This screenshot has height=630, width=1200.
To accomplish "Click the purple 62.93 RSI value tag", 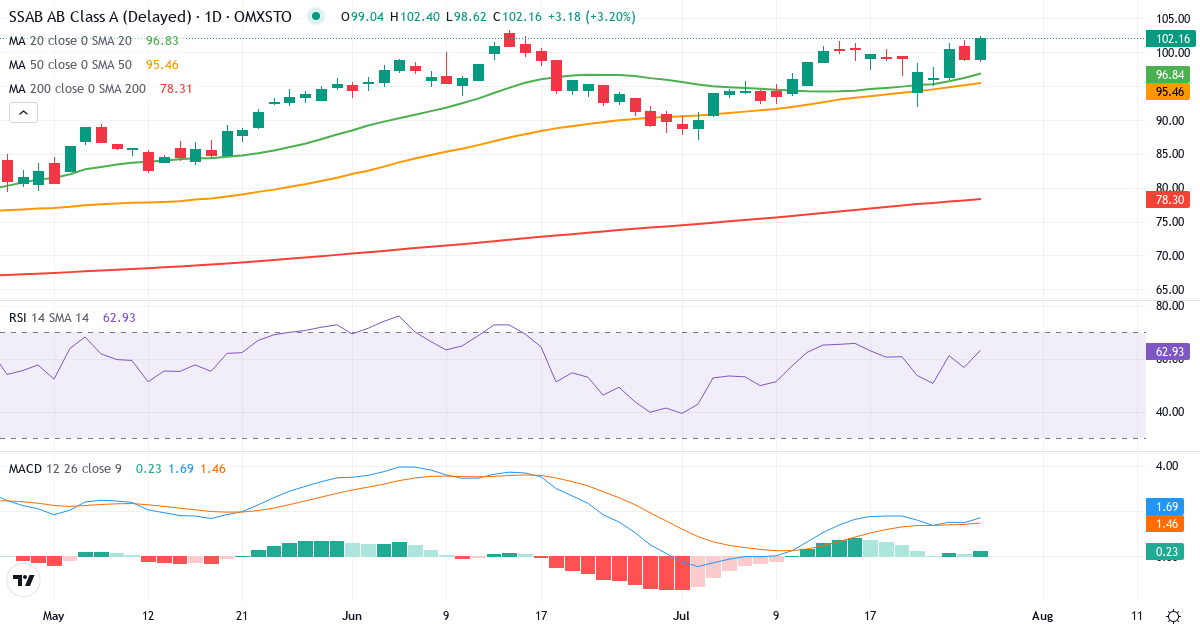I will (1168, 352).
